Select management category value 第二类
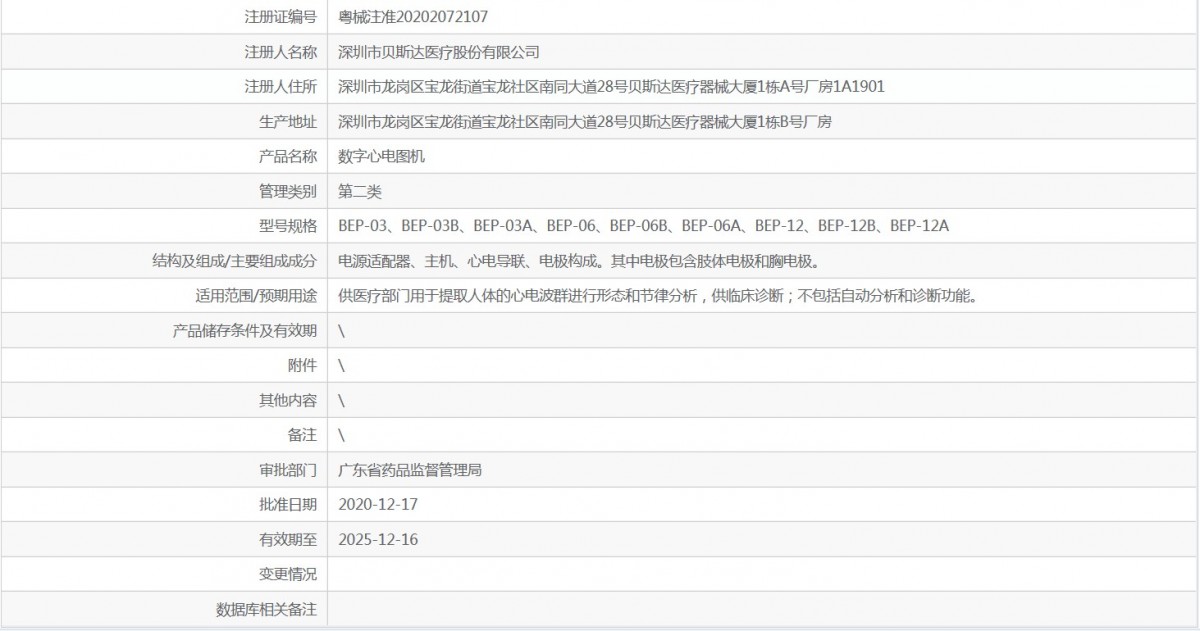Screen dimensions: 1200x631 [x=360, y=191]
